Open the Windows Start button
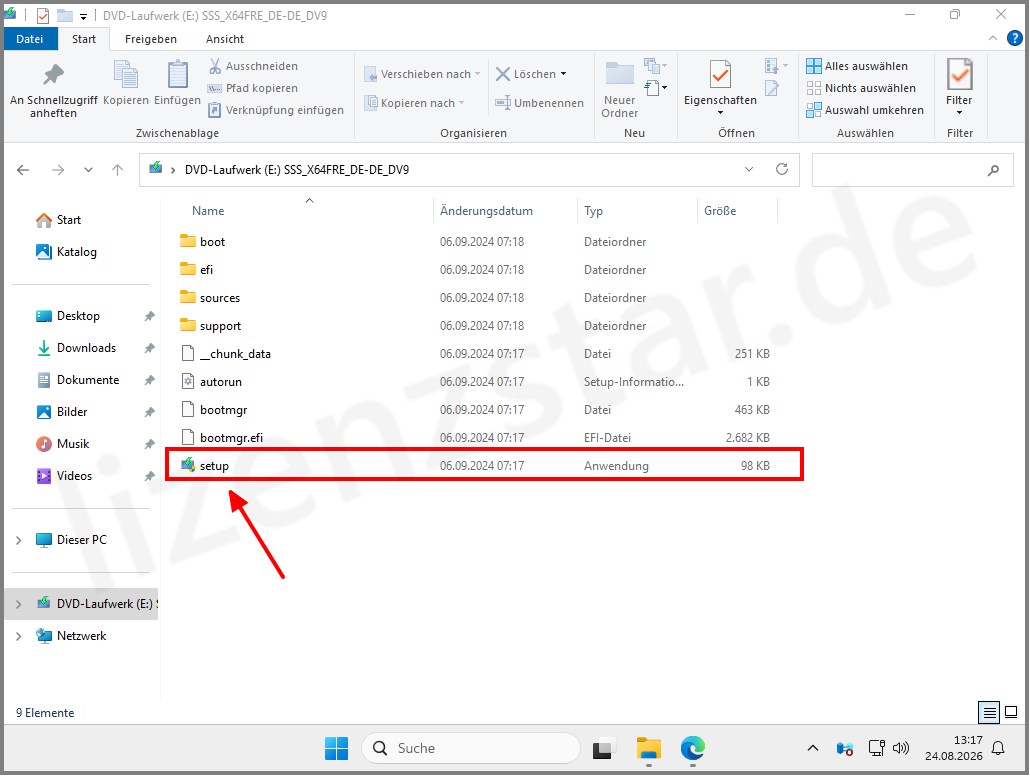The width and height of the screenshot is (1030, 776). [x=336, y=748]
